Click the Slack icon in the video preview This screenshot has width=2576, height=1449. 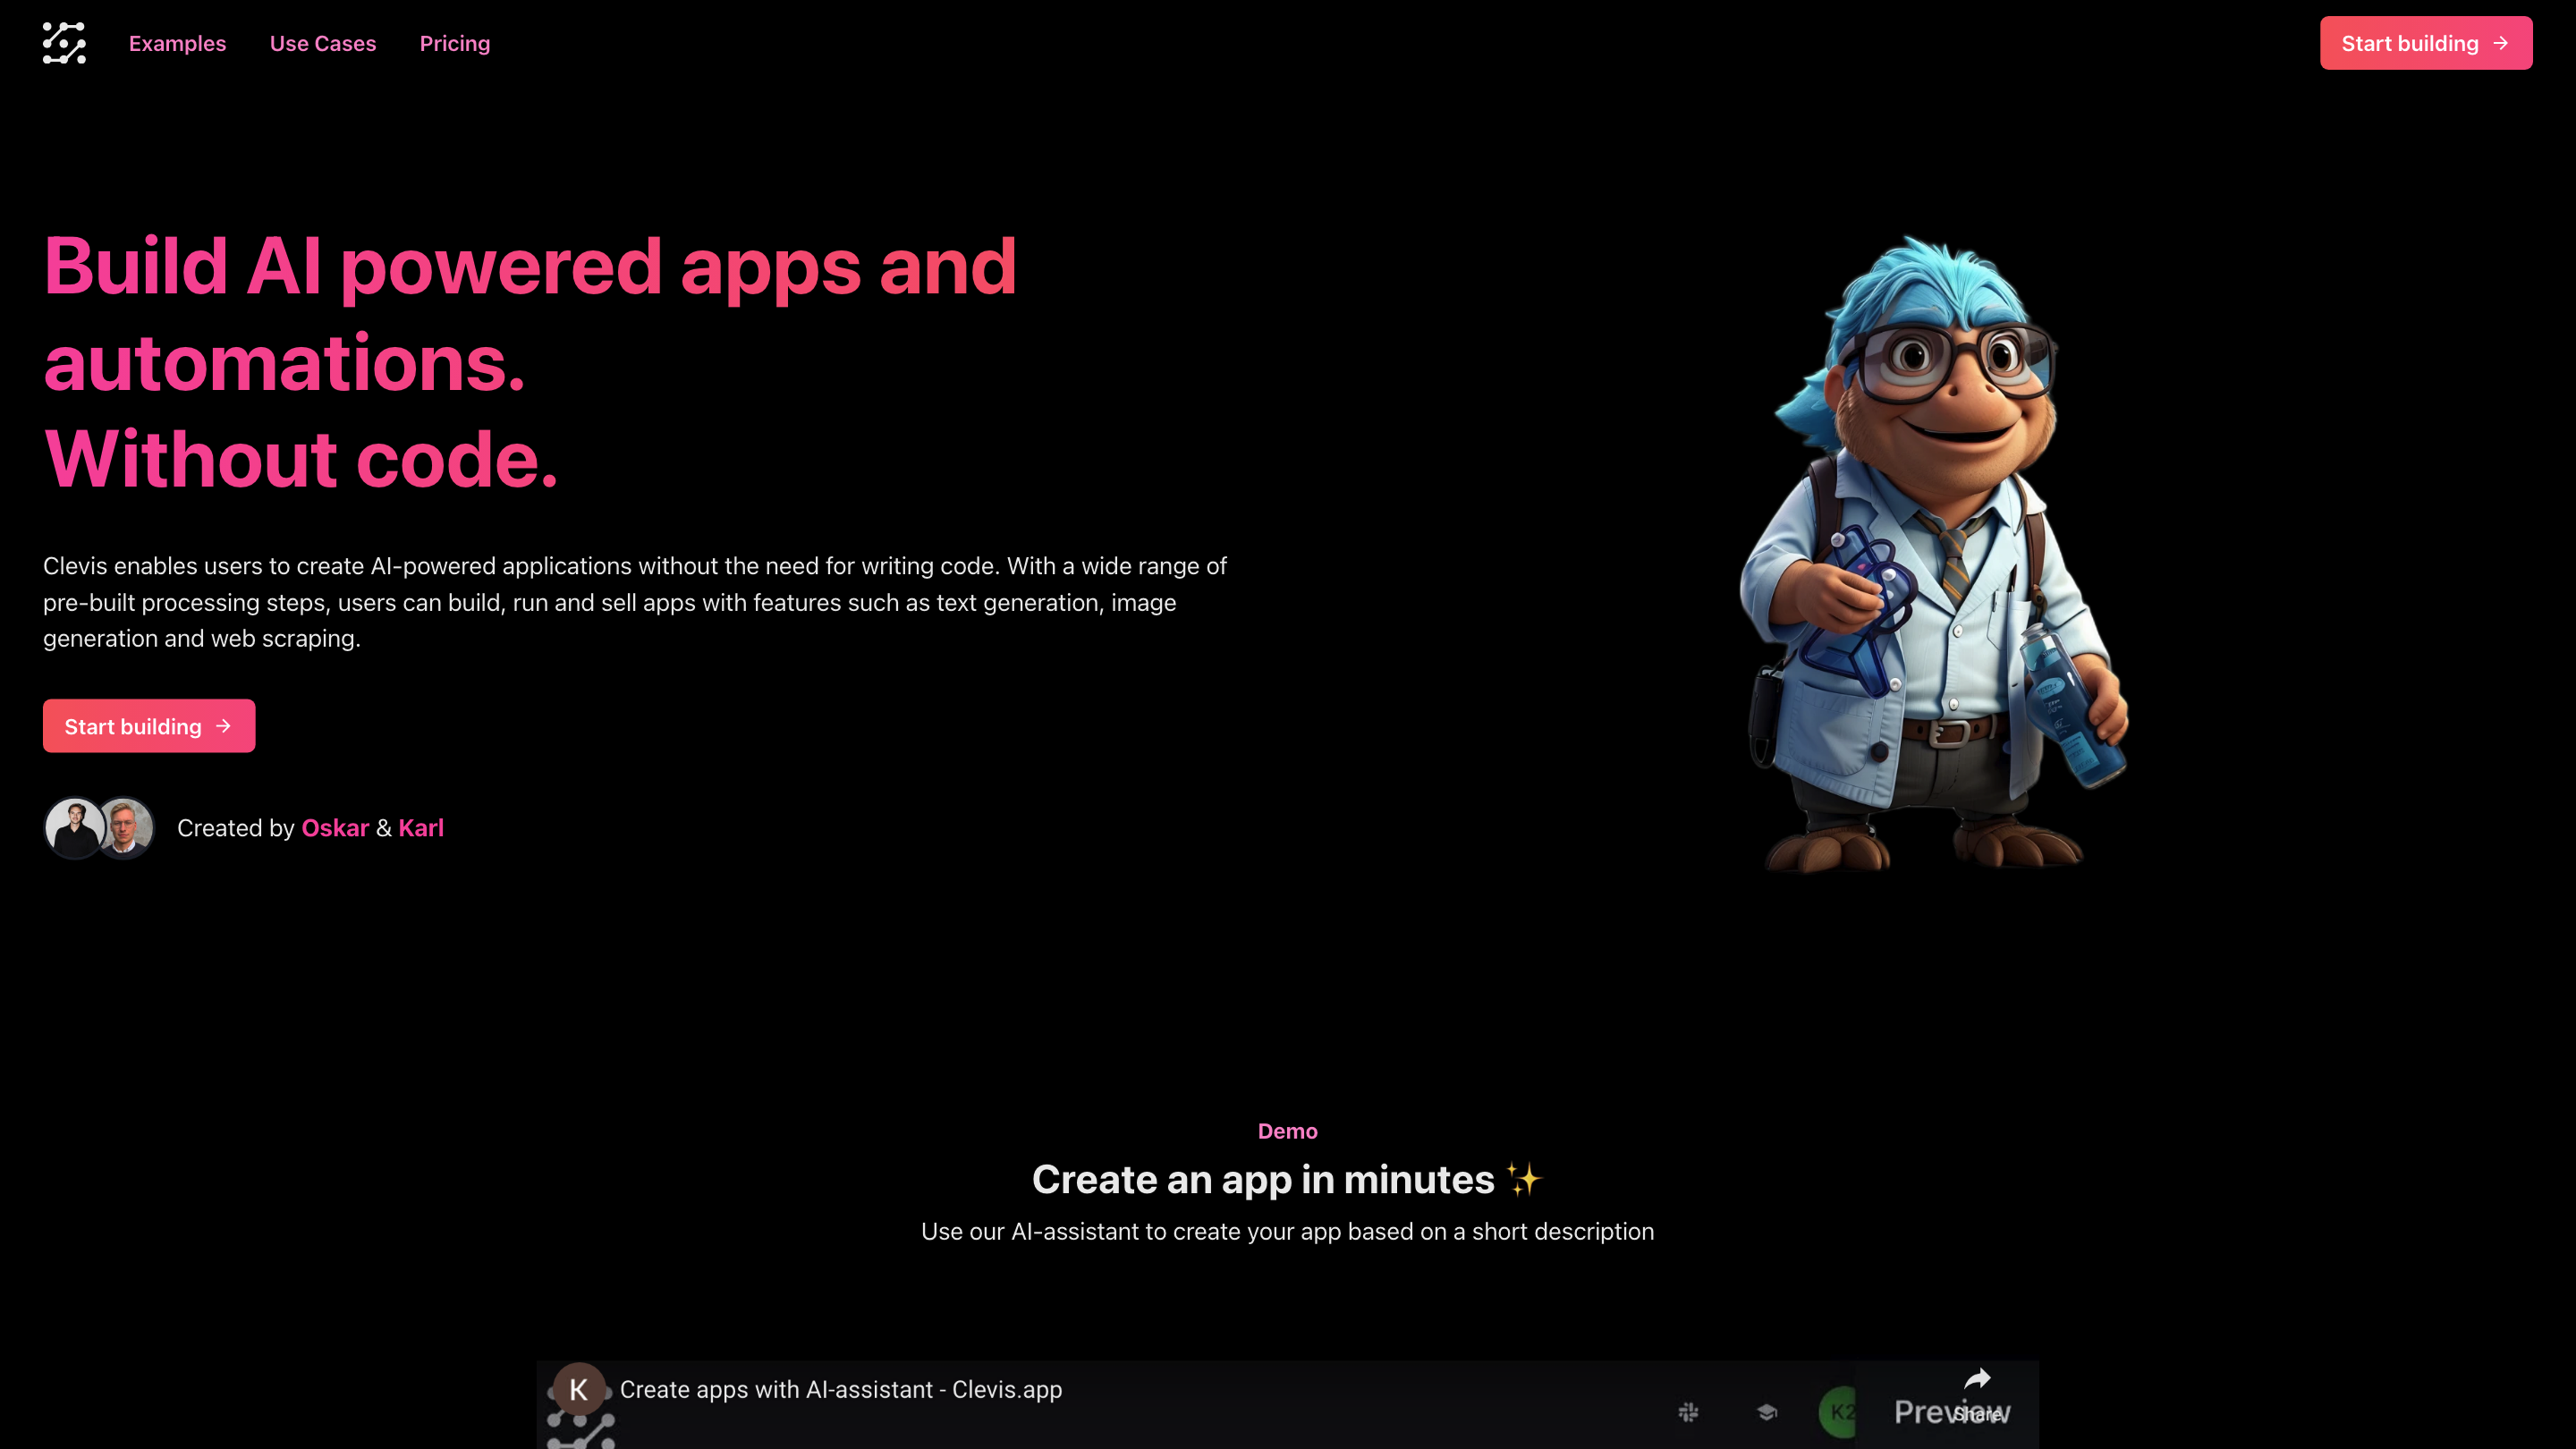pyautogui.click(x=1688, y=1412)
